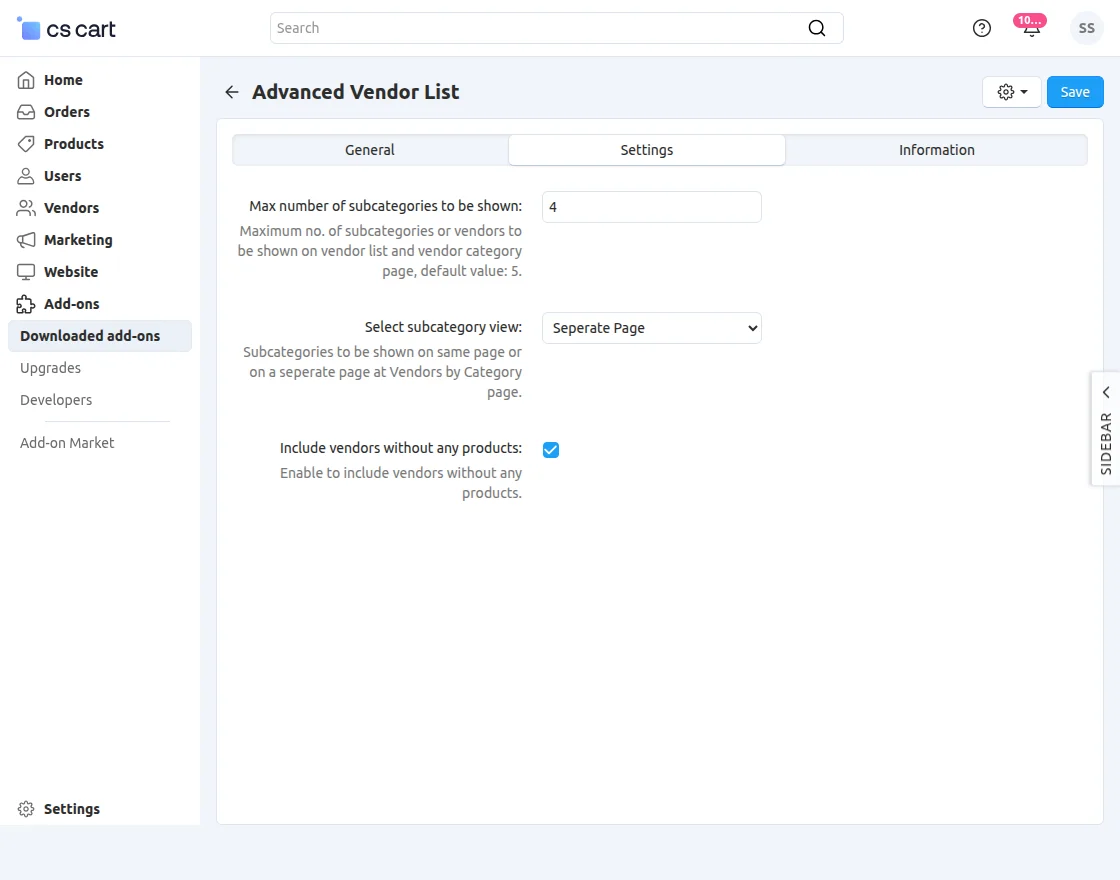Click the notification bell with badge
This screenshot has height=880, width=1120.
[x=1030, y=30]
